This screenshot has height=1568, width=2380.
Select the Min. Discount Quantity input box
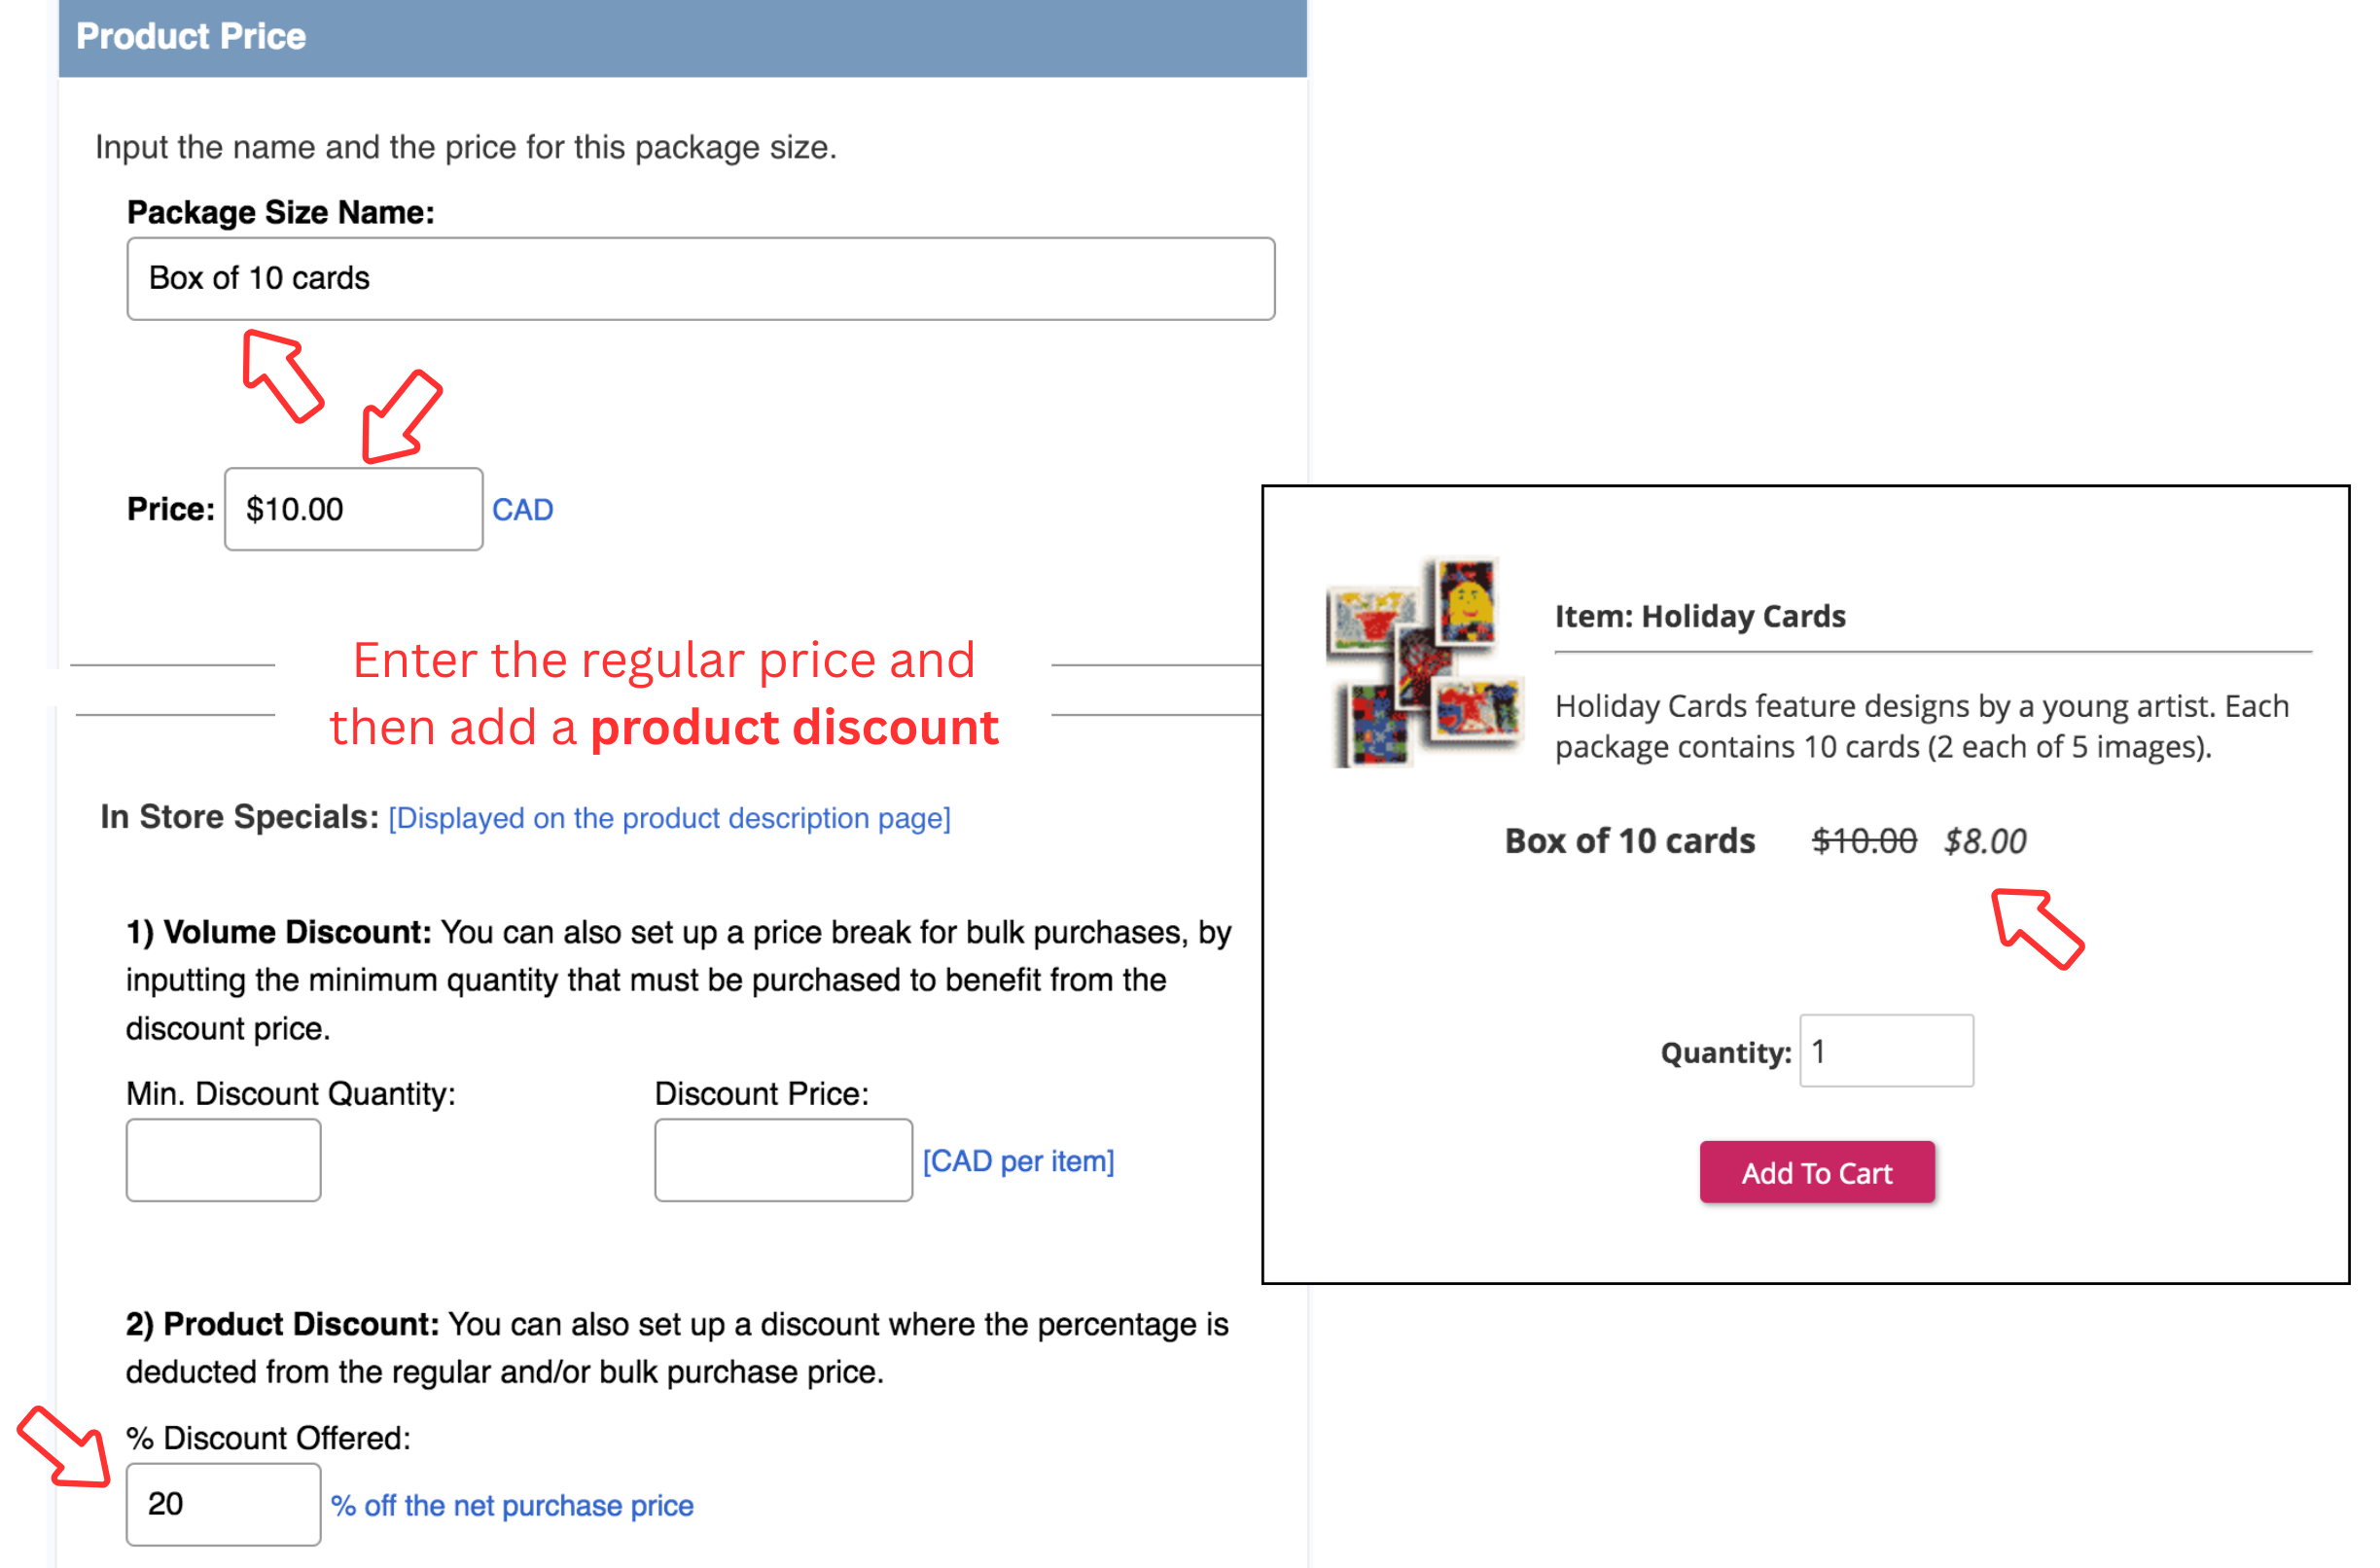tap(223, 1160)
